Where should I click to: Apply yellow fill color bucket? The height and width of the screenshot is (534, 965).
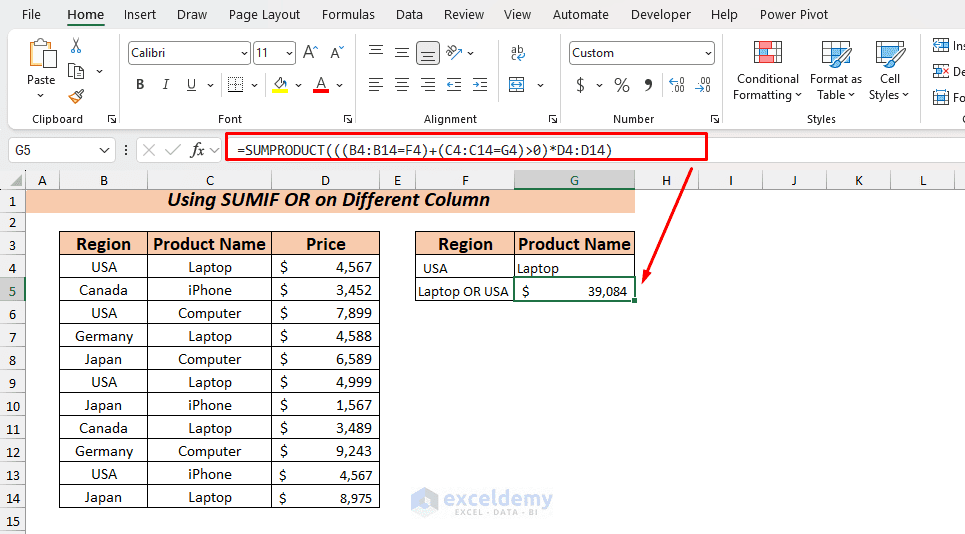[281, 85]
